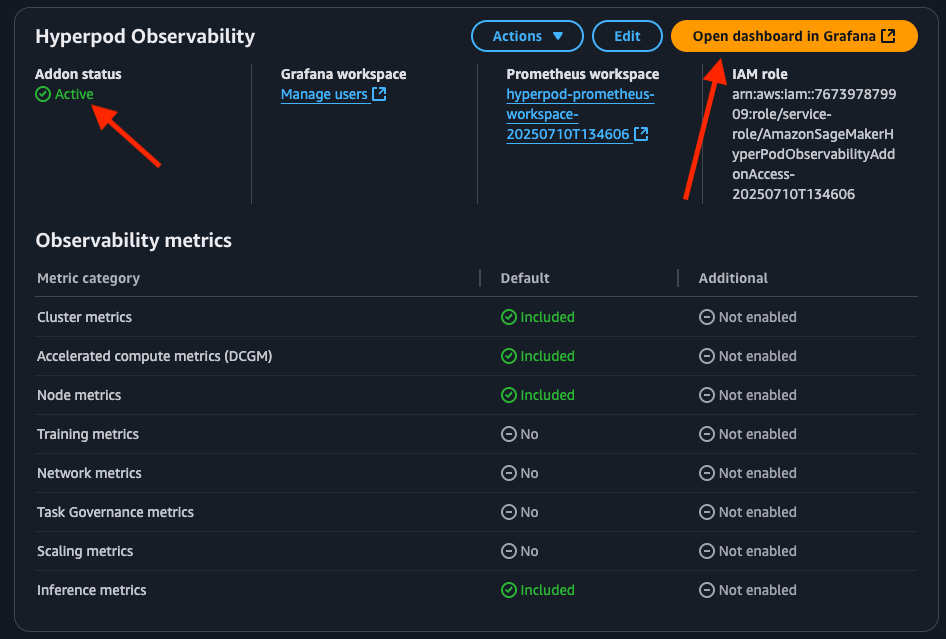Image resolution: width=946 pixels, height=639 pixels.
Task: Click external link icon after Prometheus workspace name
Action: pos(641,134)
